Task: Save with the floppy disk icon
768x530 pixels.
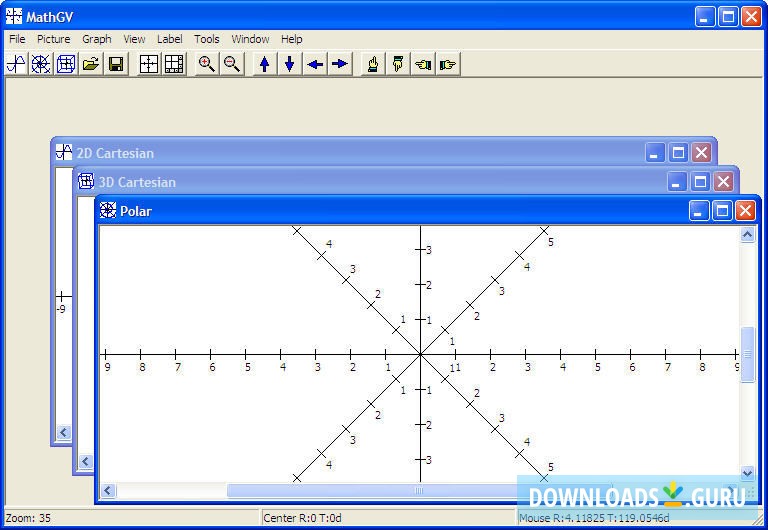Action: (x=116, y=64)
